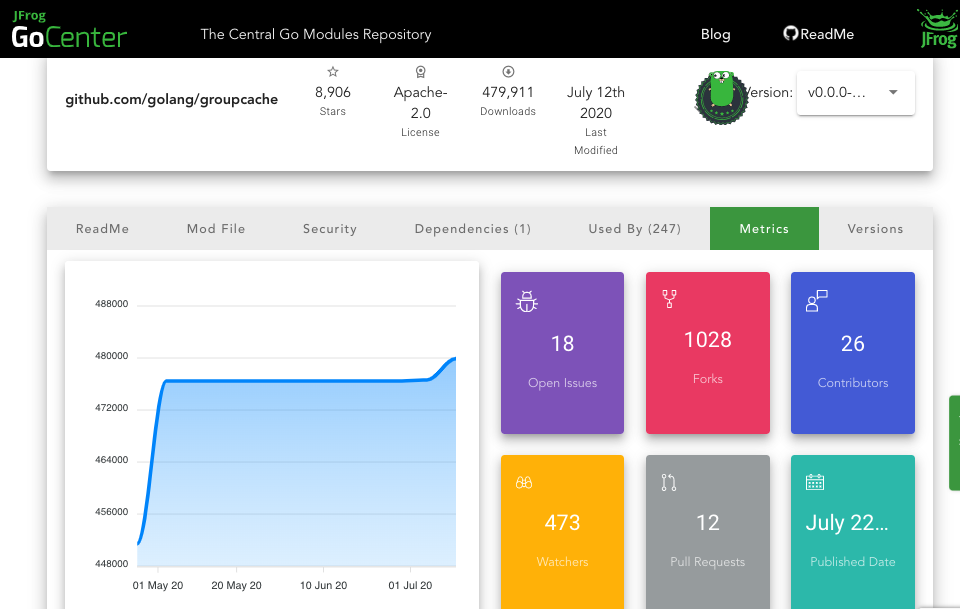The width and height of the screenshot is (960, 609).
Task: Switch to the ReadMe tab
Action: [x=102, y=228]
